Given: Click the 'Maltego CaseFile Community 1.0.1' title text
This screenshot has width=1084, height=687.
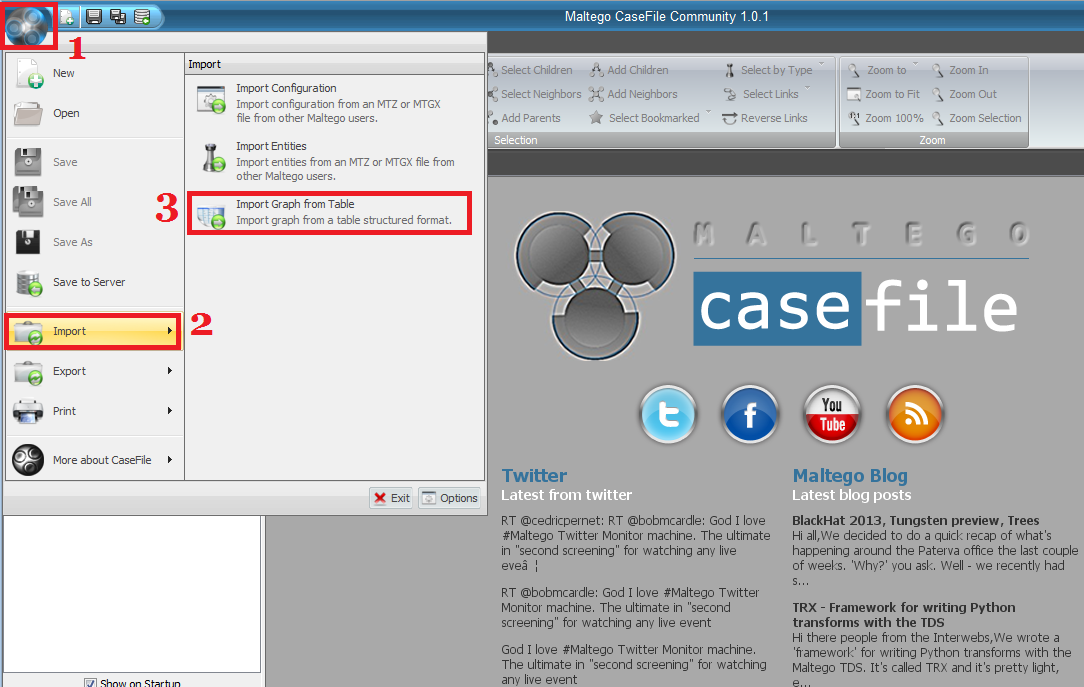Looking at the screenshot, I should point(666,17).
